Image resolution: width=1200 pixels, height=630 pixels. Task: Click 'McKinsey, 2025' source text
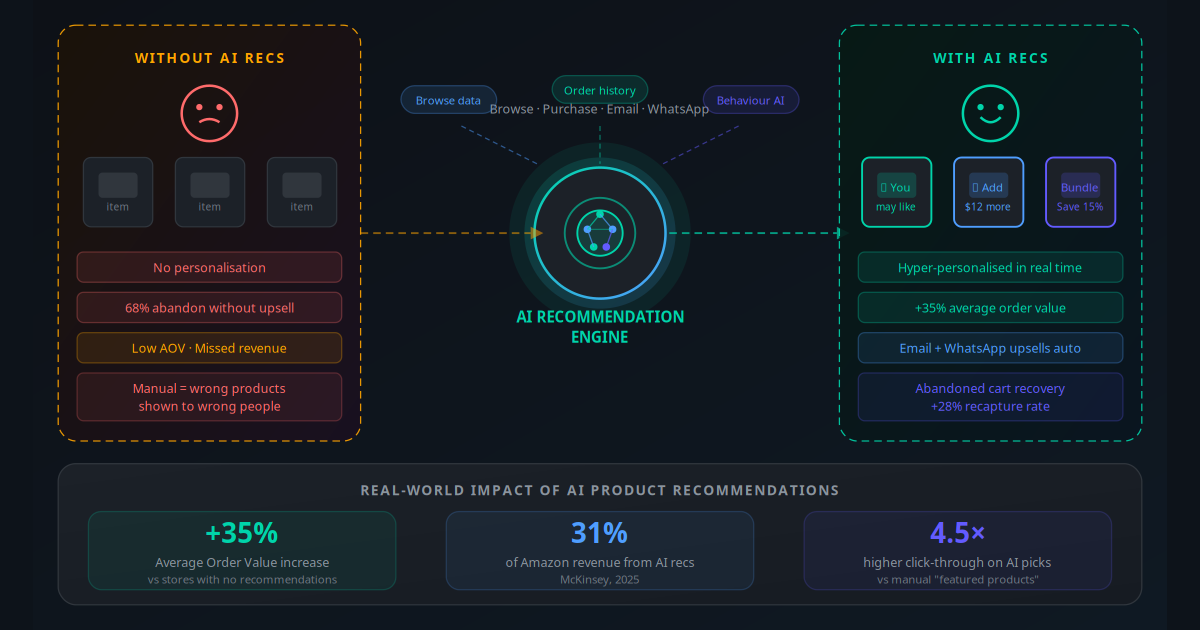(600, 579)
